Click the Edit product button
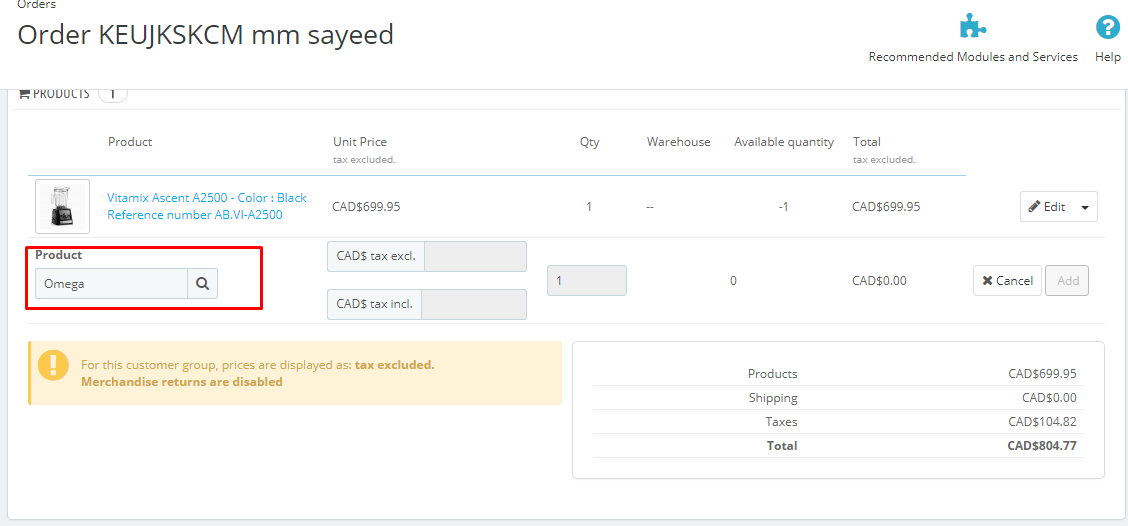 tap(1047, 207)
